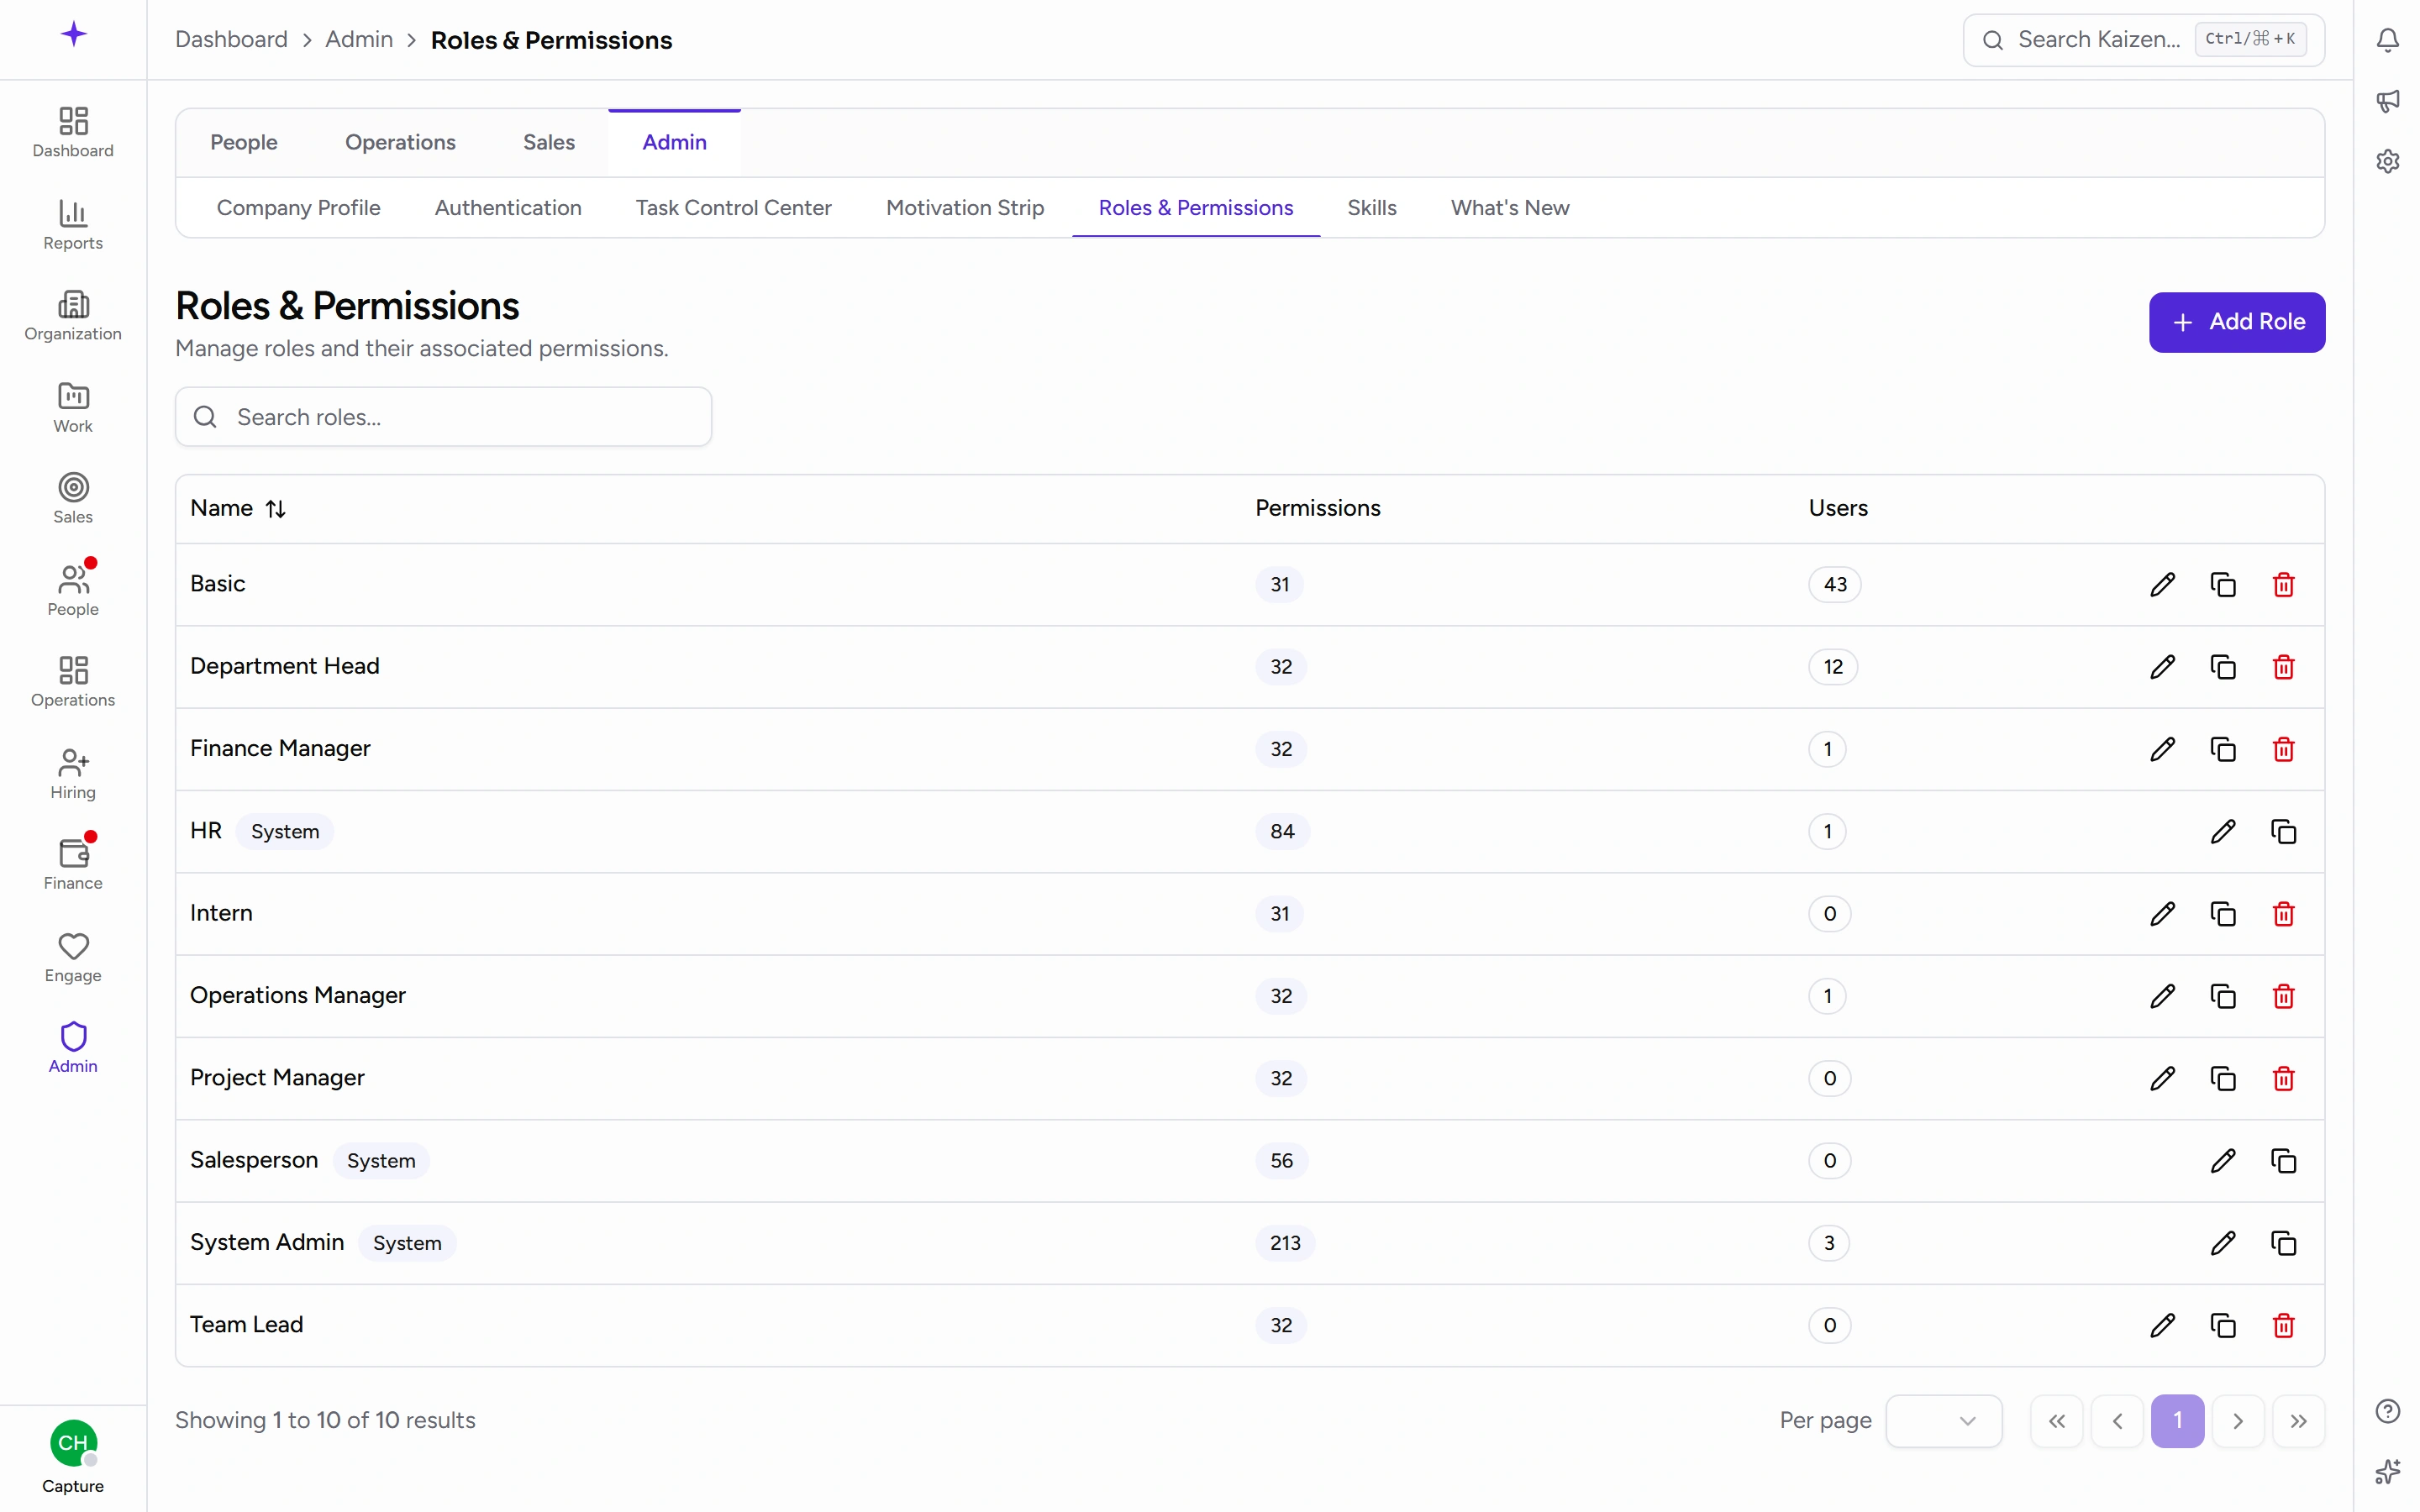Image resolution: width=2420 pixels, height=1512 pixels.
Task: Delete the Team Lead role
Action: [2283, 1325]
